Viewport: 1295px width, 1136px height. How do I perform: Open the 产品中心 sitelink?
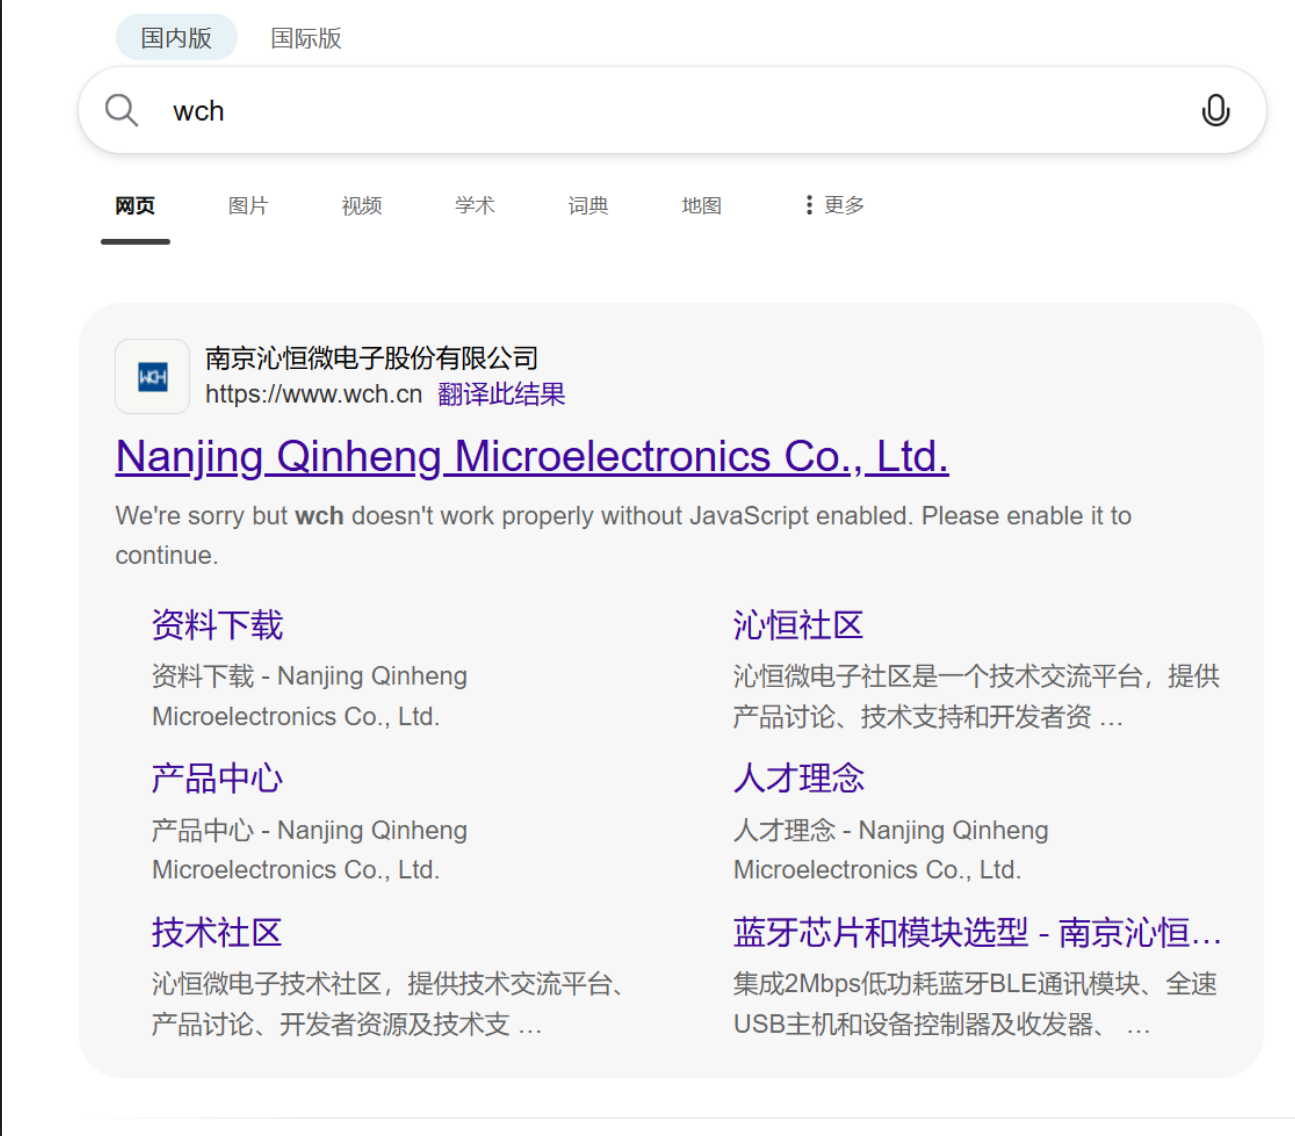click(x=217, y=778)
